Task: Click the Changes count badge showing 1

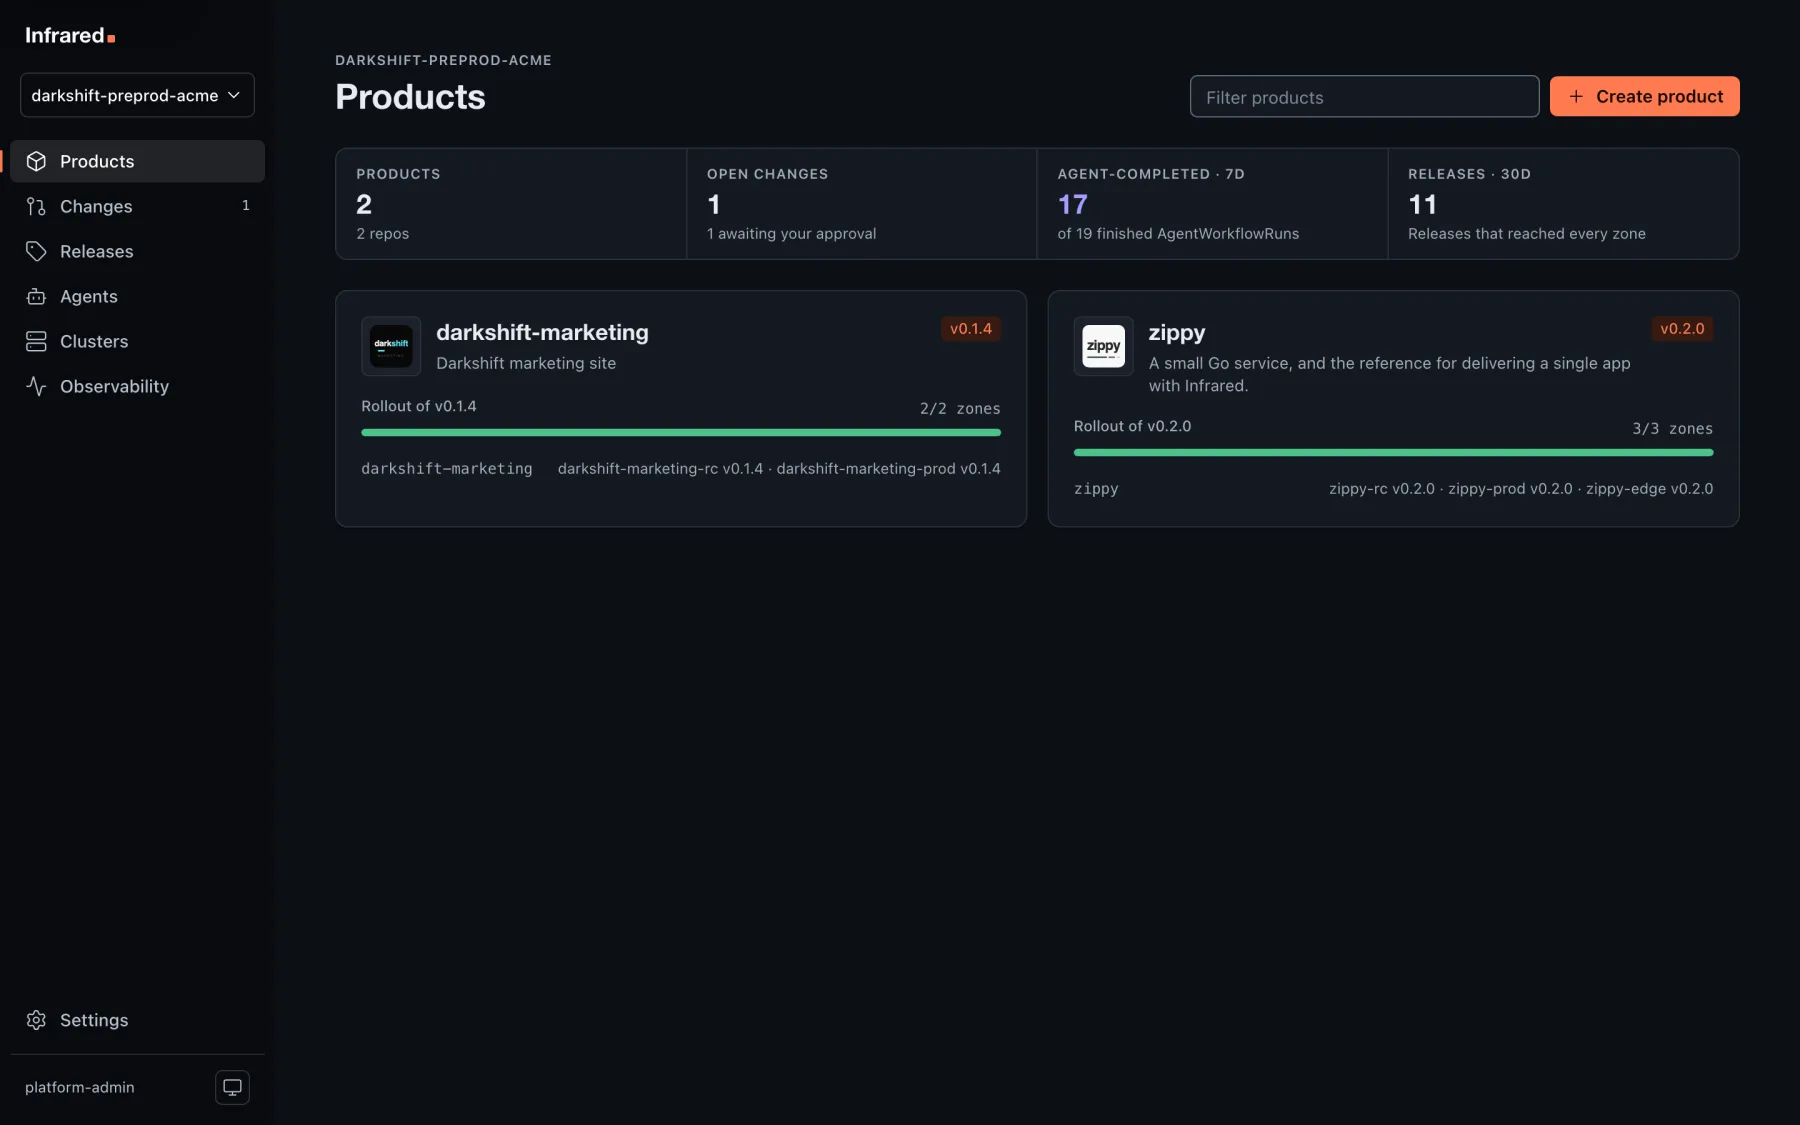Action: 246,206
